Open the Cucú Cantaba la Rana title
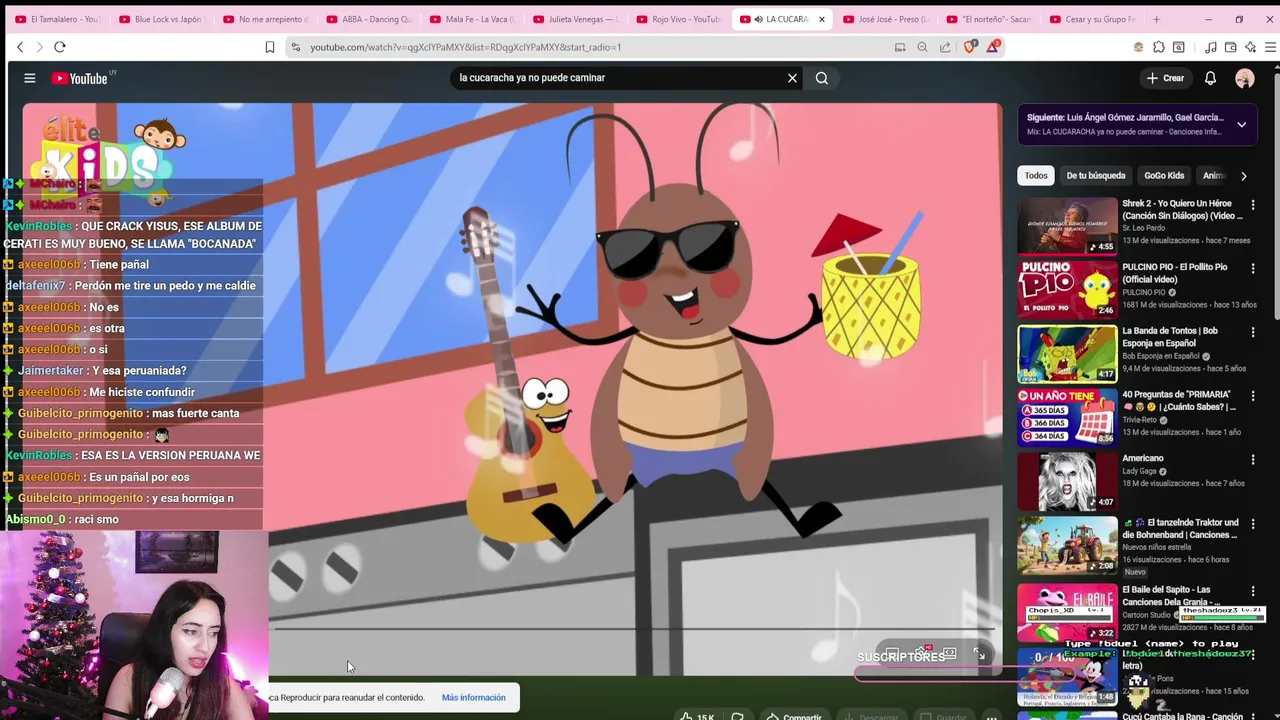Screen dimensions: 1280x720 (1182, 716)
